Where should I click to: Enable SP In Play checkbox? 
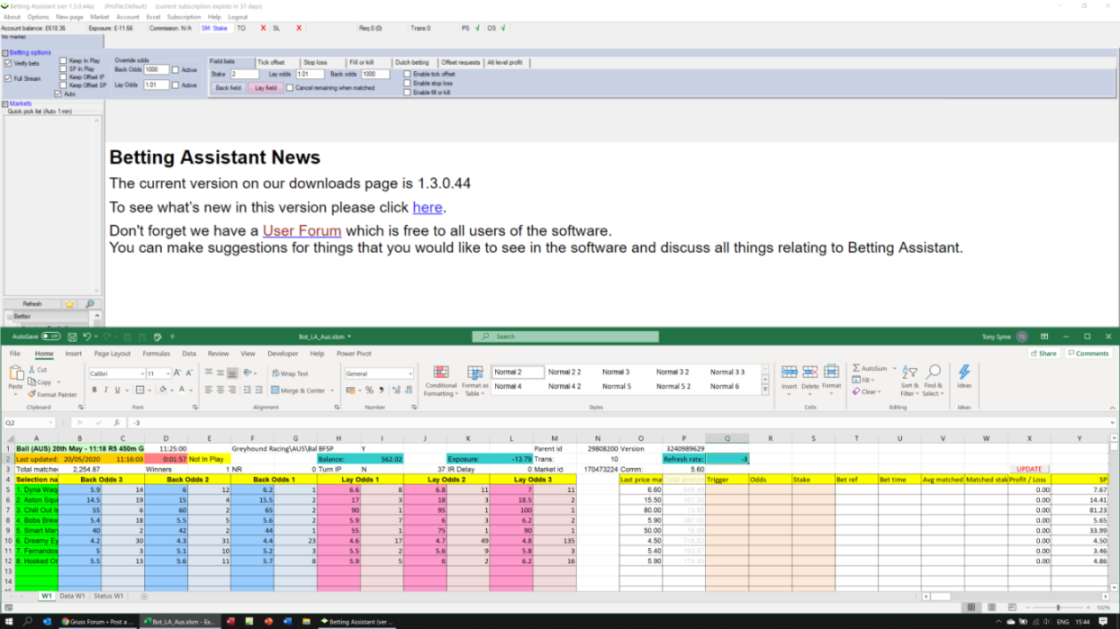[x=63, y=69]
